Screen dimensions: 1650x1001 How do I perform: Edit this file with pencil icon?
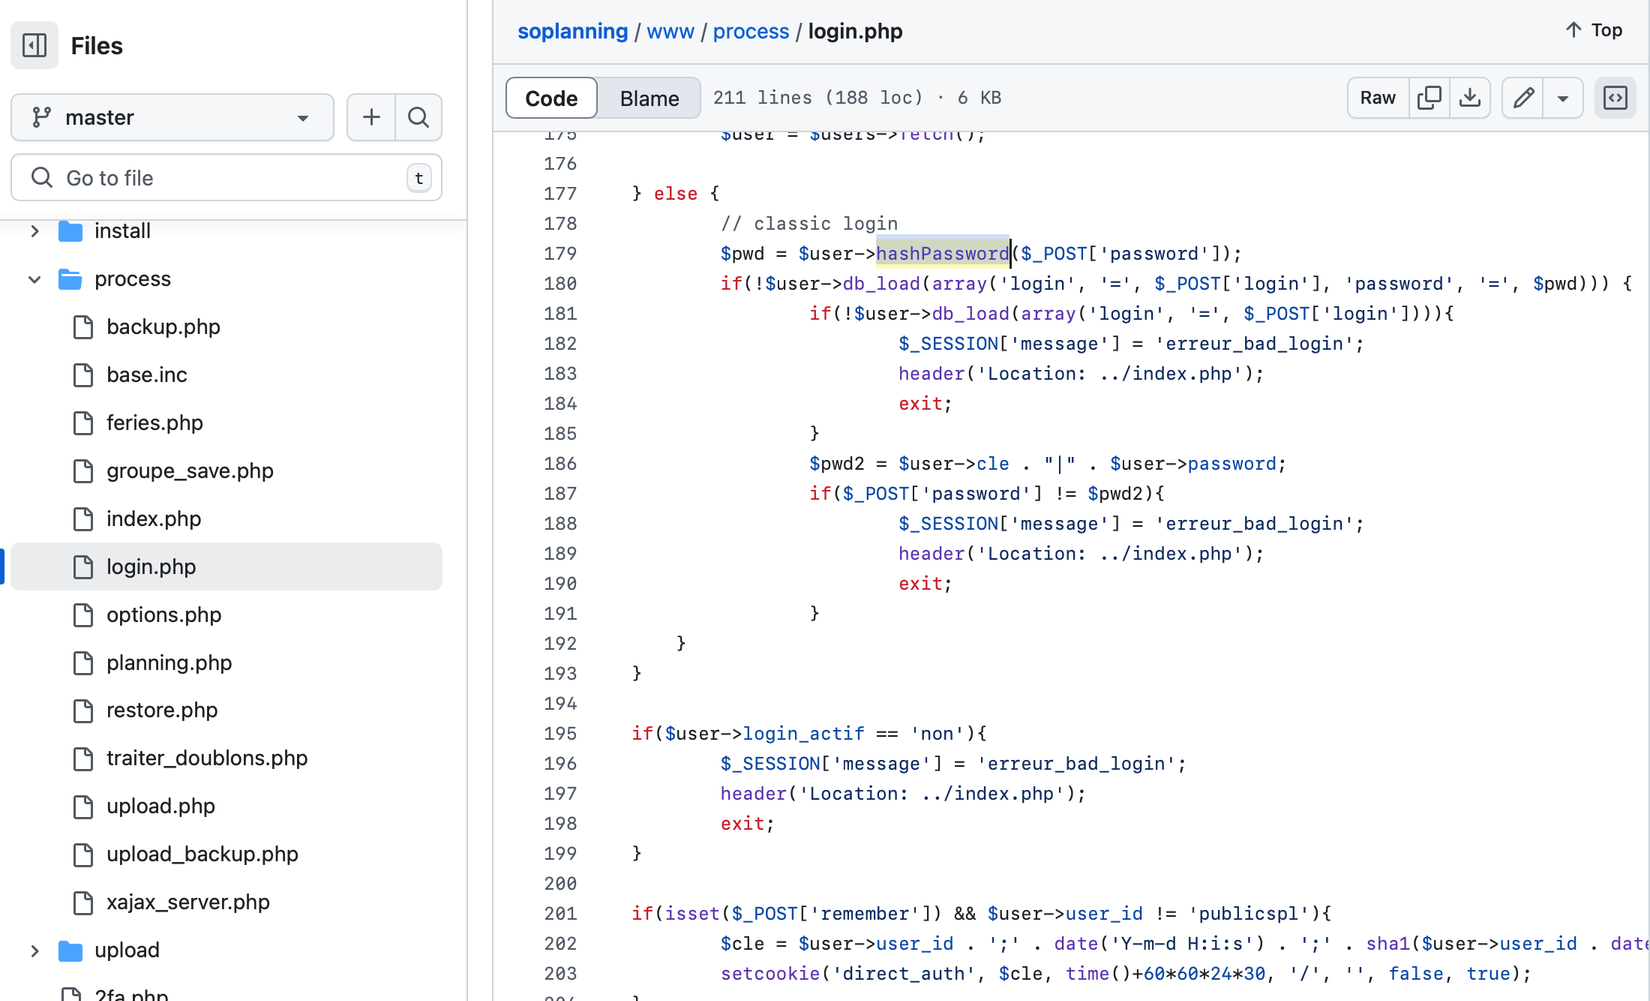(1523, 98)
